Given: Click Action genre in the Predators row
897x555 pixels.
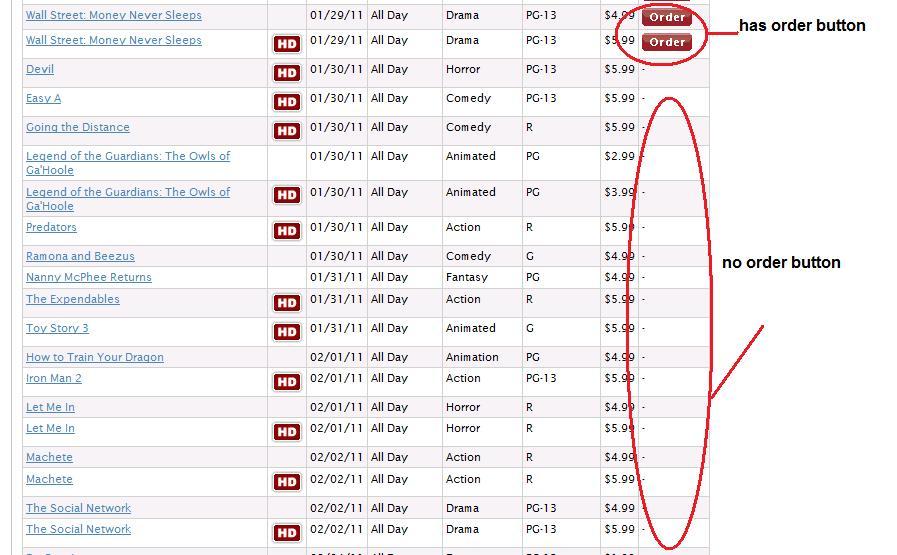Looking at the screenshot, I should click(463, 227).
